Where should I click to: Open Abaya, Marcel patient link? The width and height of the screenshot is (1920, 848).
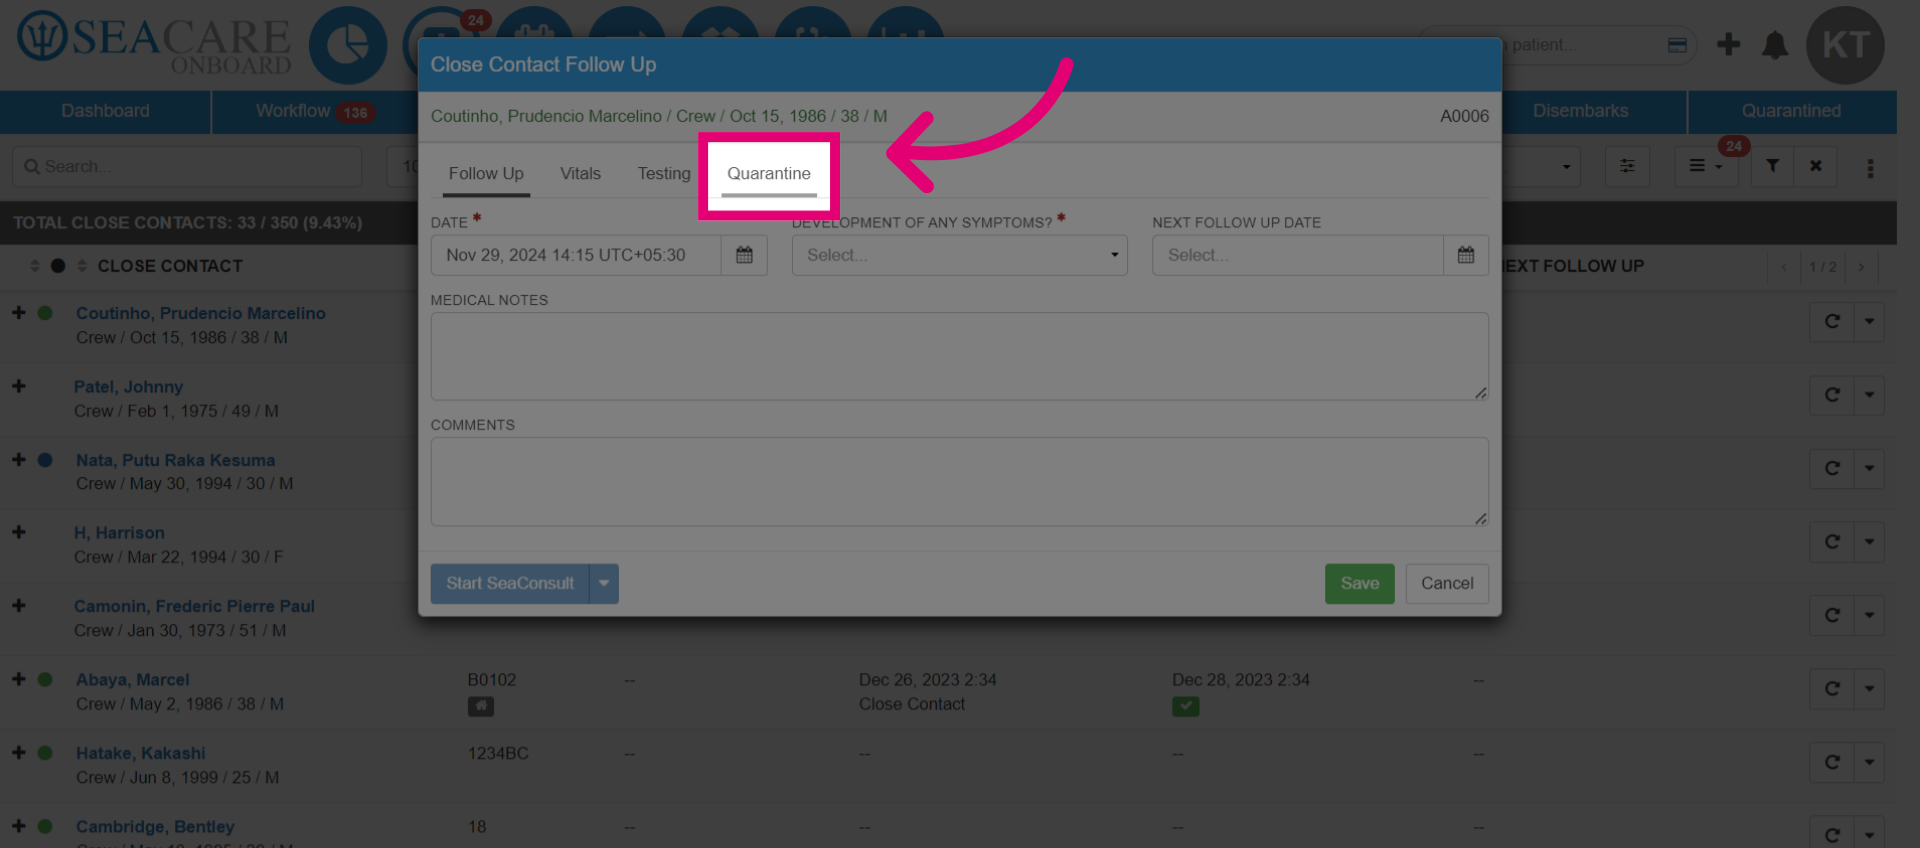132,679
